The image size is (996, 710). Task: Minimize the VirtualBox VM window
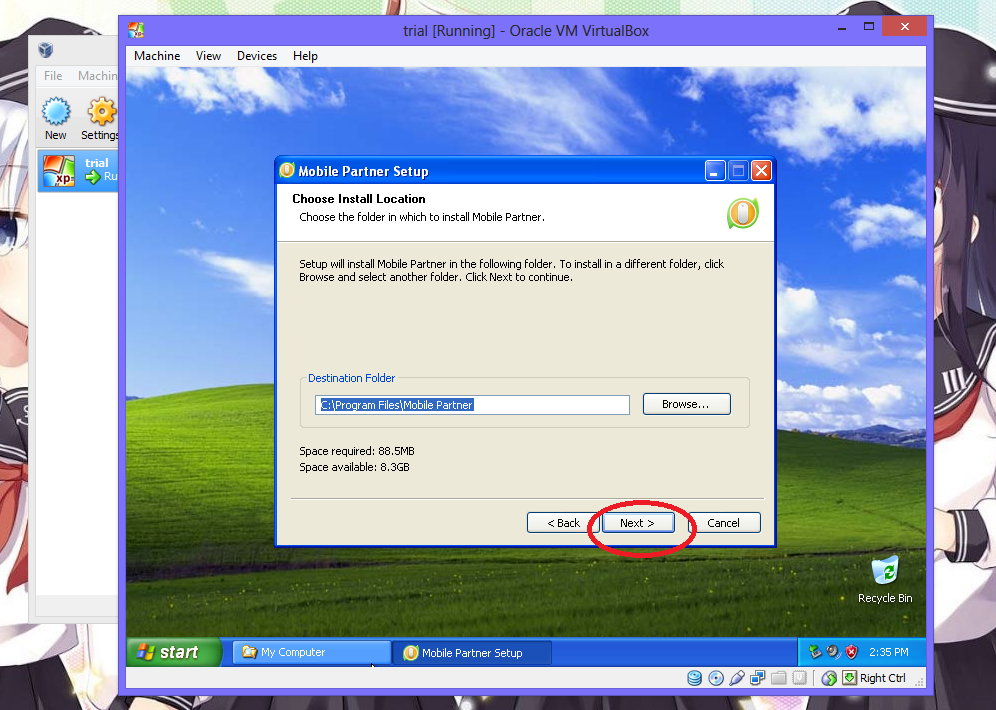click(842, 27)
